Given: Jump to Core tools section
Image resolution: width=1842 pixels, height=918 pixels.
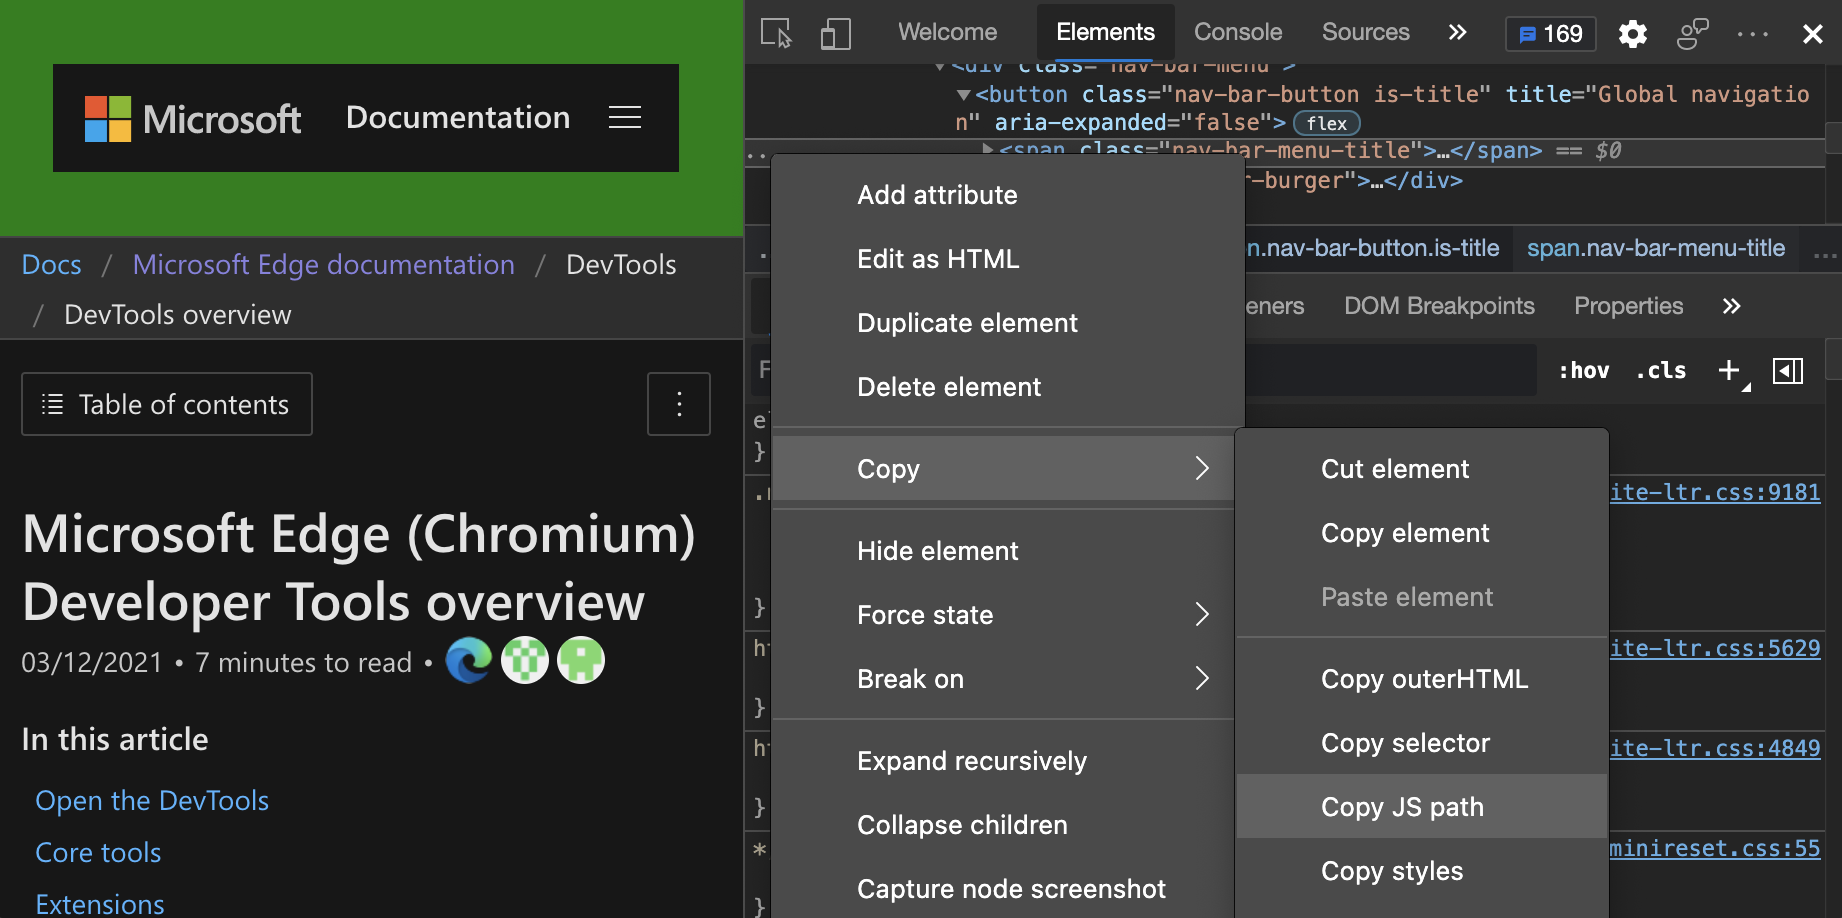Looking at the screenshot, I should (98, 853).
